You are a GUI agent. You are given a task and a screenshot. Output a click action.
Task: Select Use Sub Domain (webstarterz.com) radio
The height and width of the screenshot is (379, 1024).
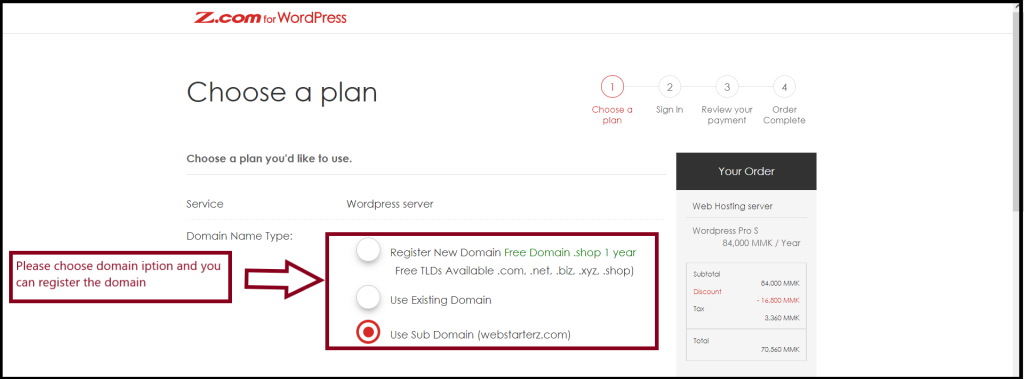click(x=368, y=333)
